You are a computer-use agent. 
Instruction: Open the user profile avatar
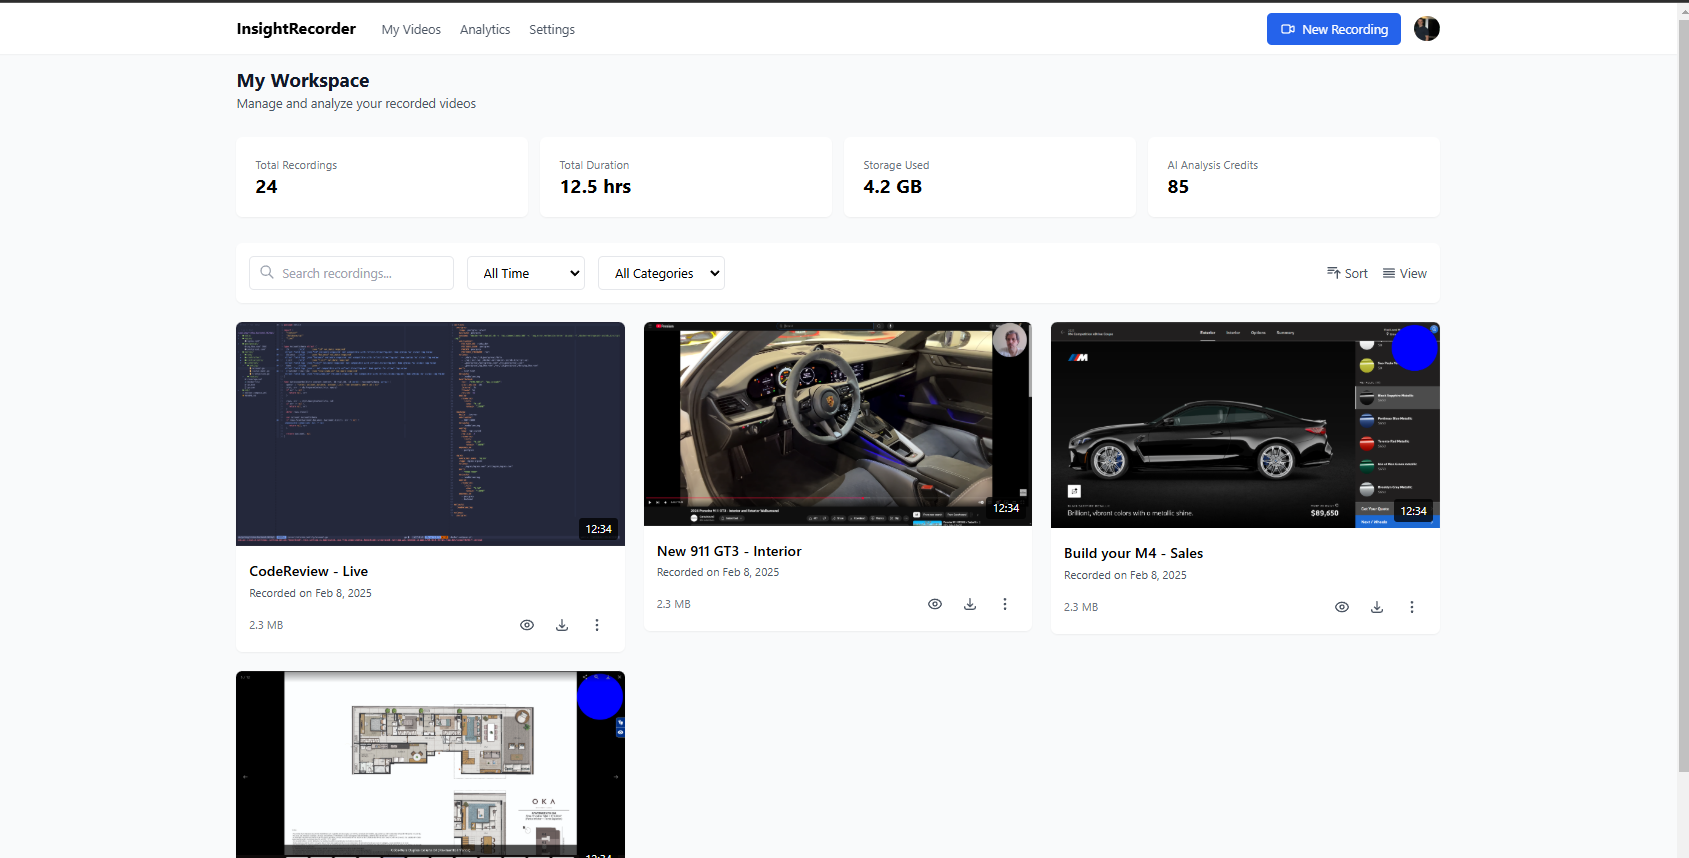click(1427, 29)
